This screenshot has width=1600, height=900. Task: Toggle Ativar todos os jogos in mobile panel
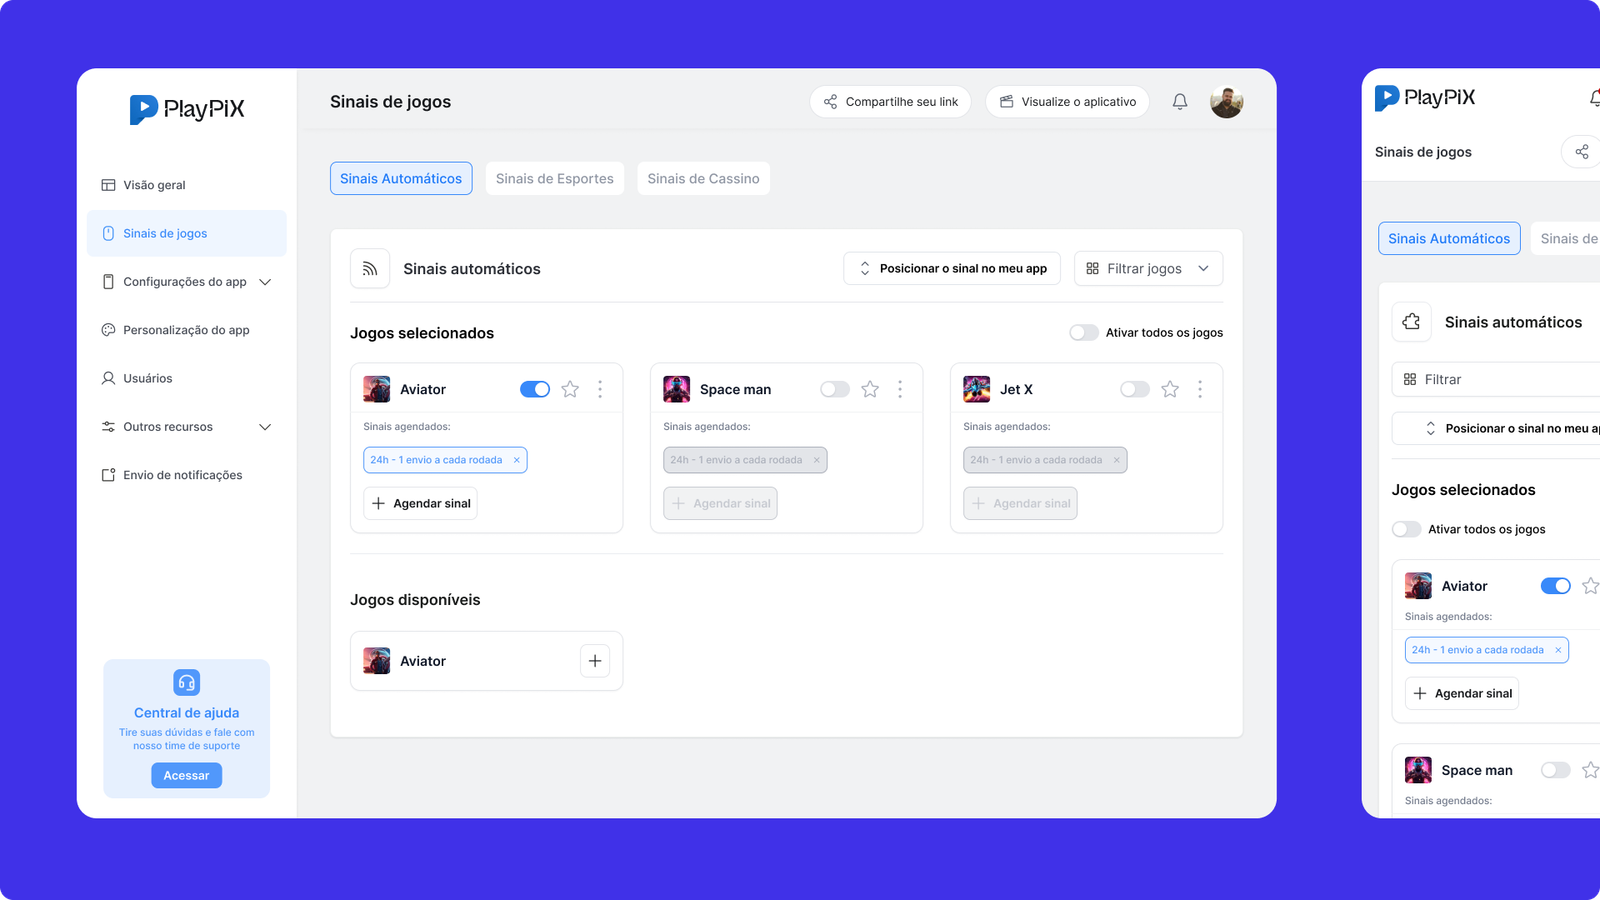pyautogui.click(x=1407, y=529)
